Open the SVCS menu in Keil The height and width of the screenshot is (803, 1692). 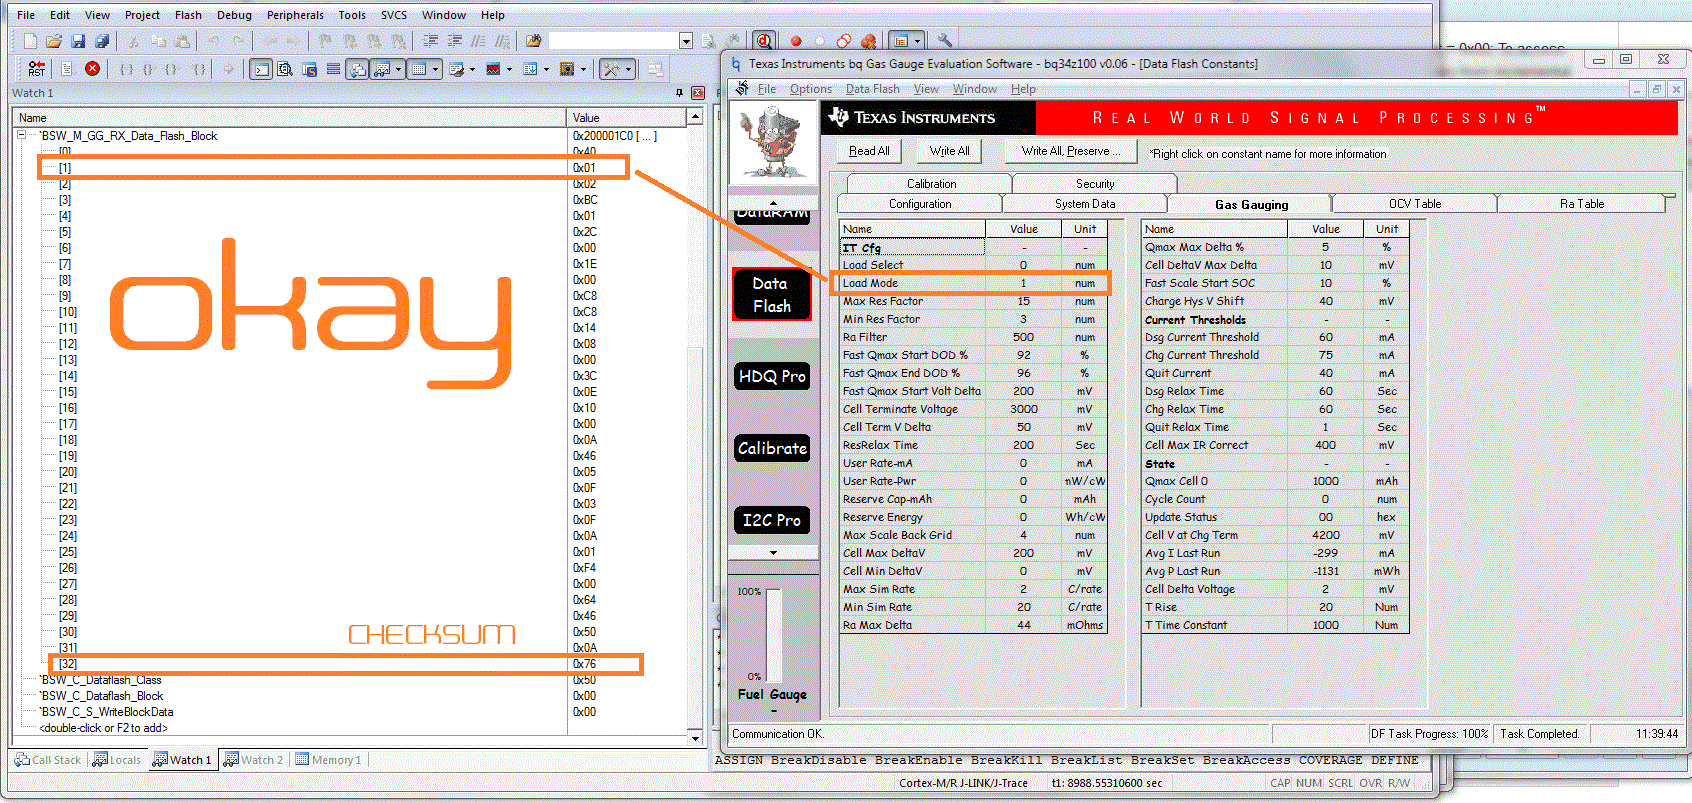click(x=394, y=15)
